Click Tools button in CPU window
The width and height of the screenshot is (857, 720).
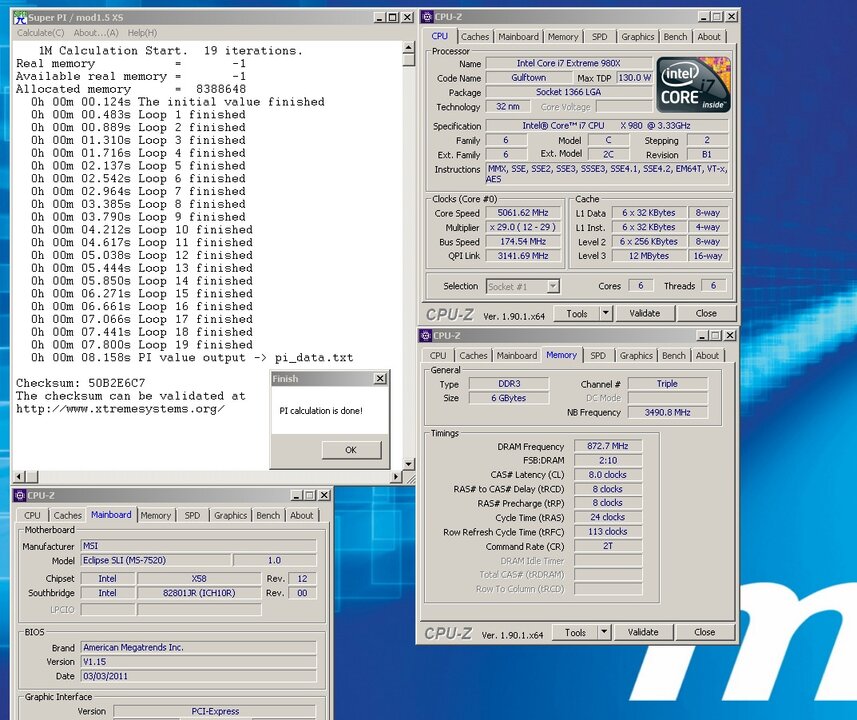click(x=577, y=313)
